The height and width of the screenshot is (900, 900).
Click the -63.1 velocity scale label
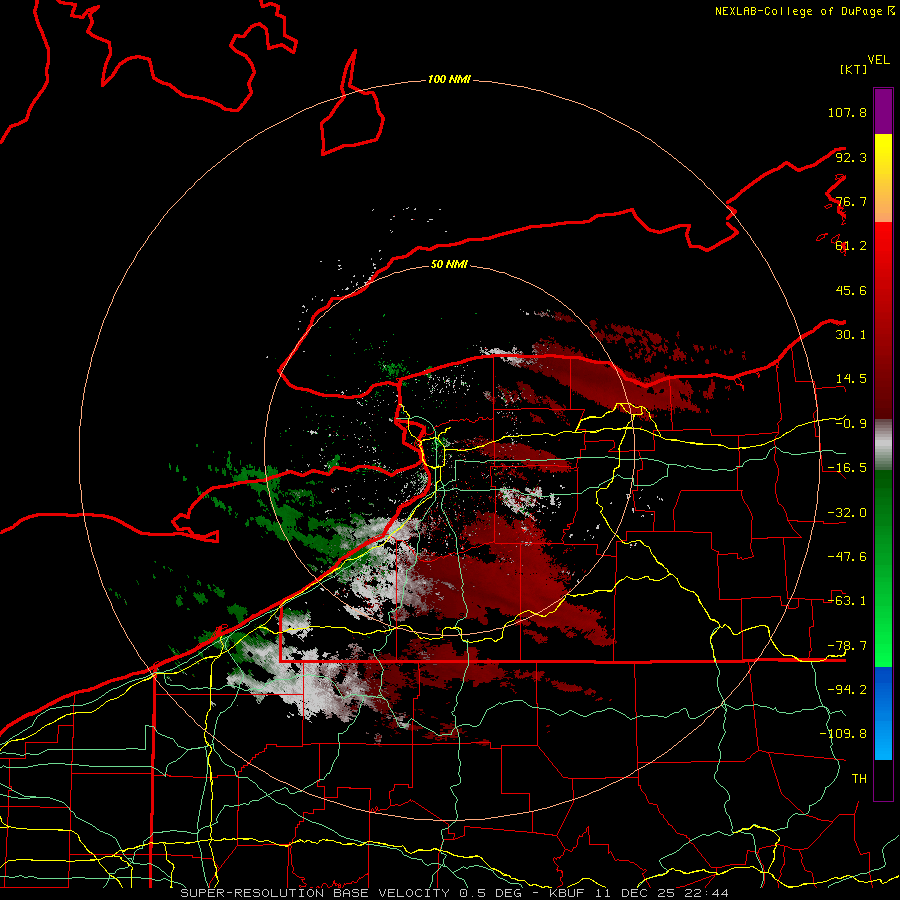[x=847, y=601]
